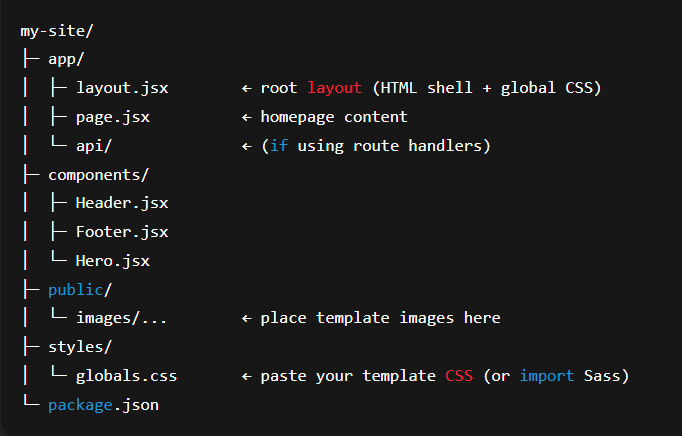The width and height of the screenshot is (682, 436).
Task: Click the blue 'import' keyword
Action: coord(547,376)
